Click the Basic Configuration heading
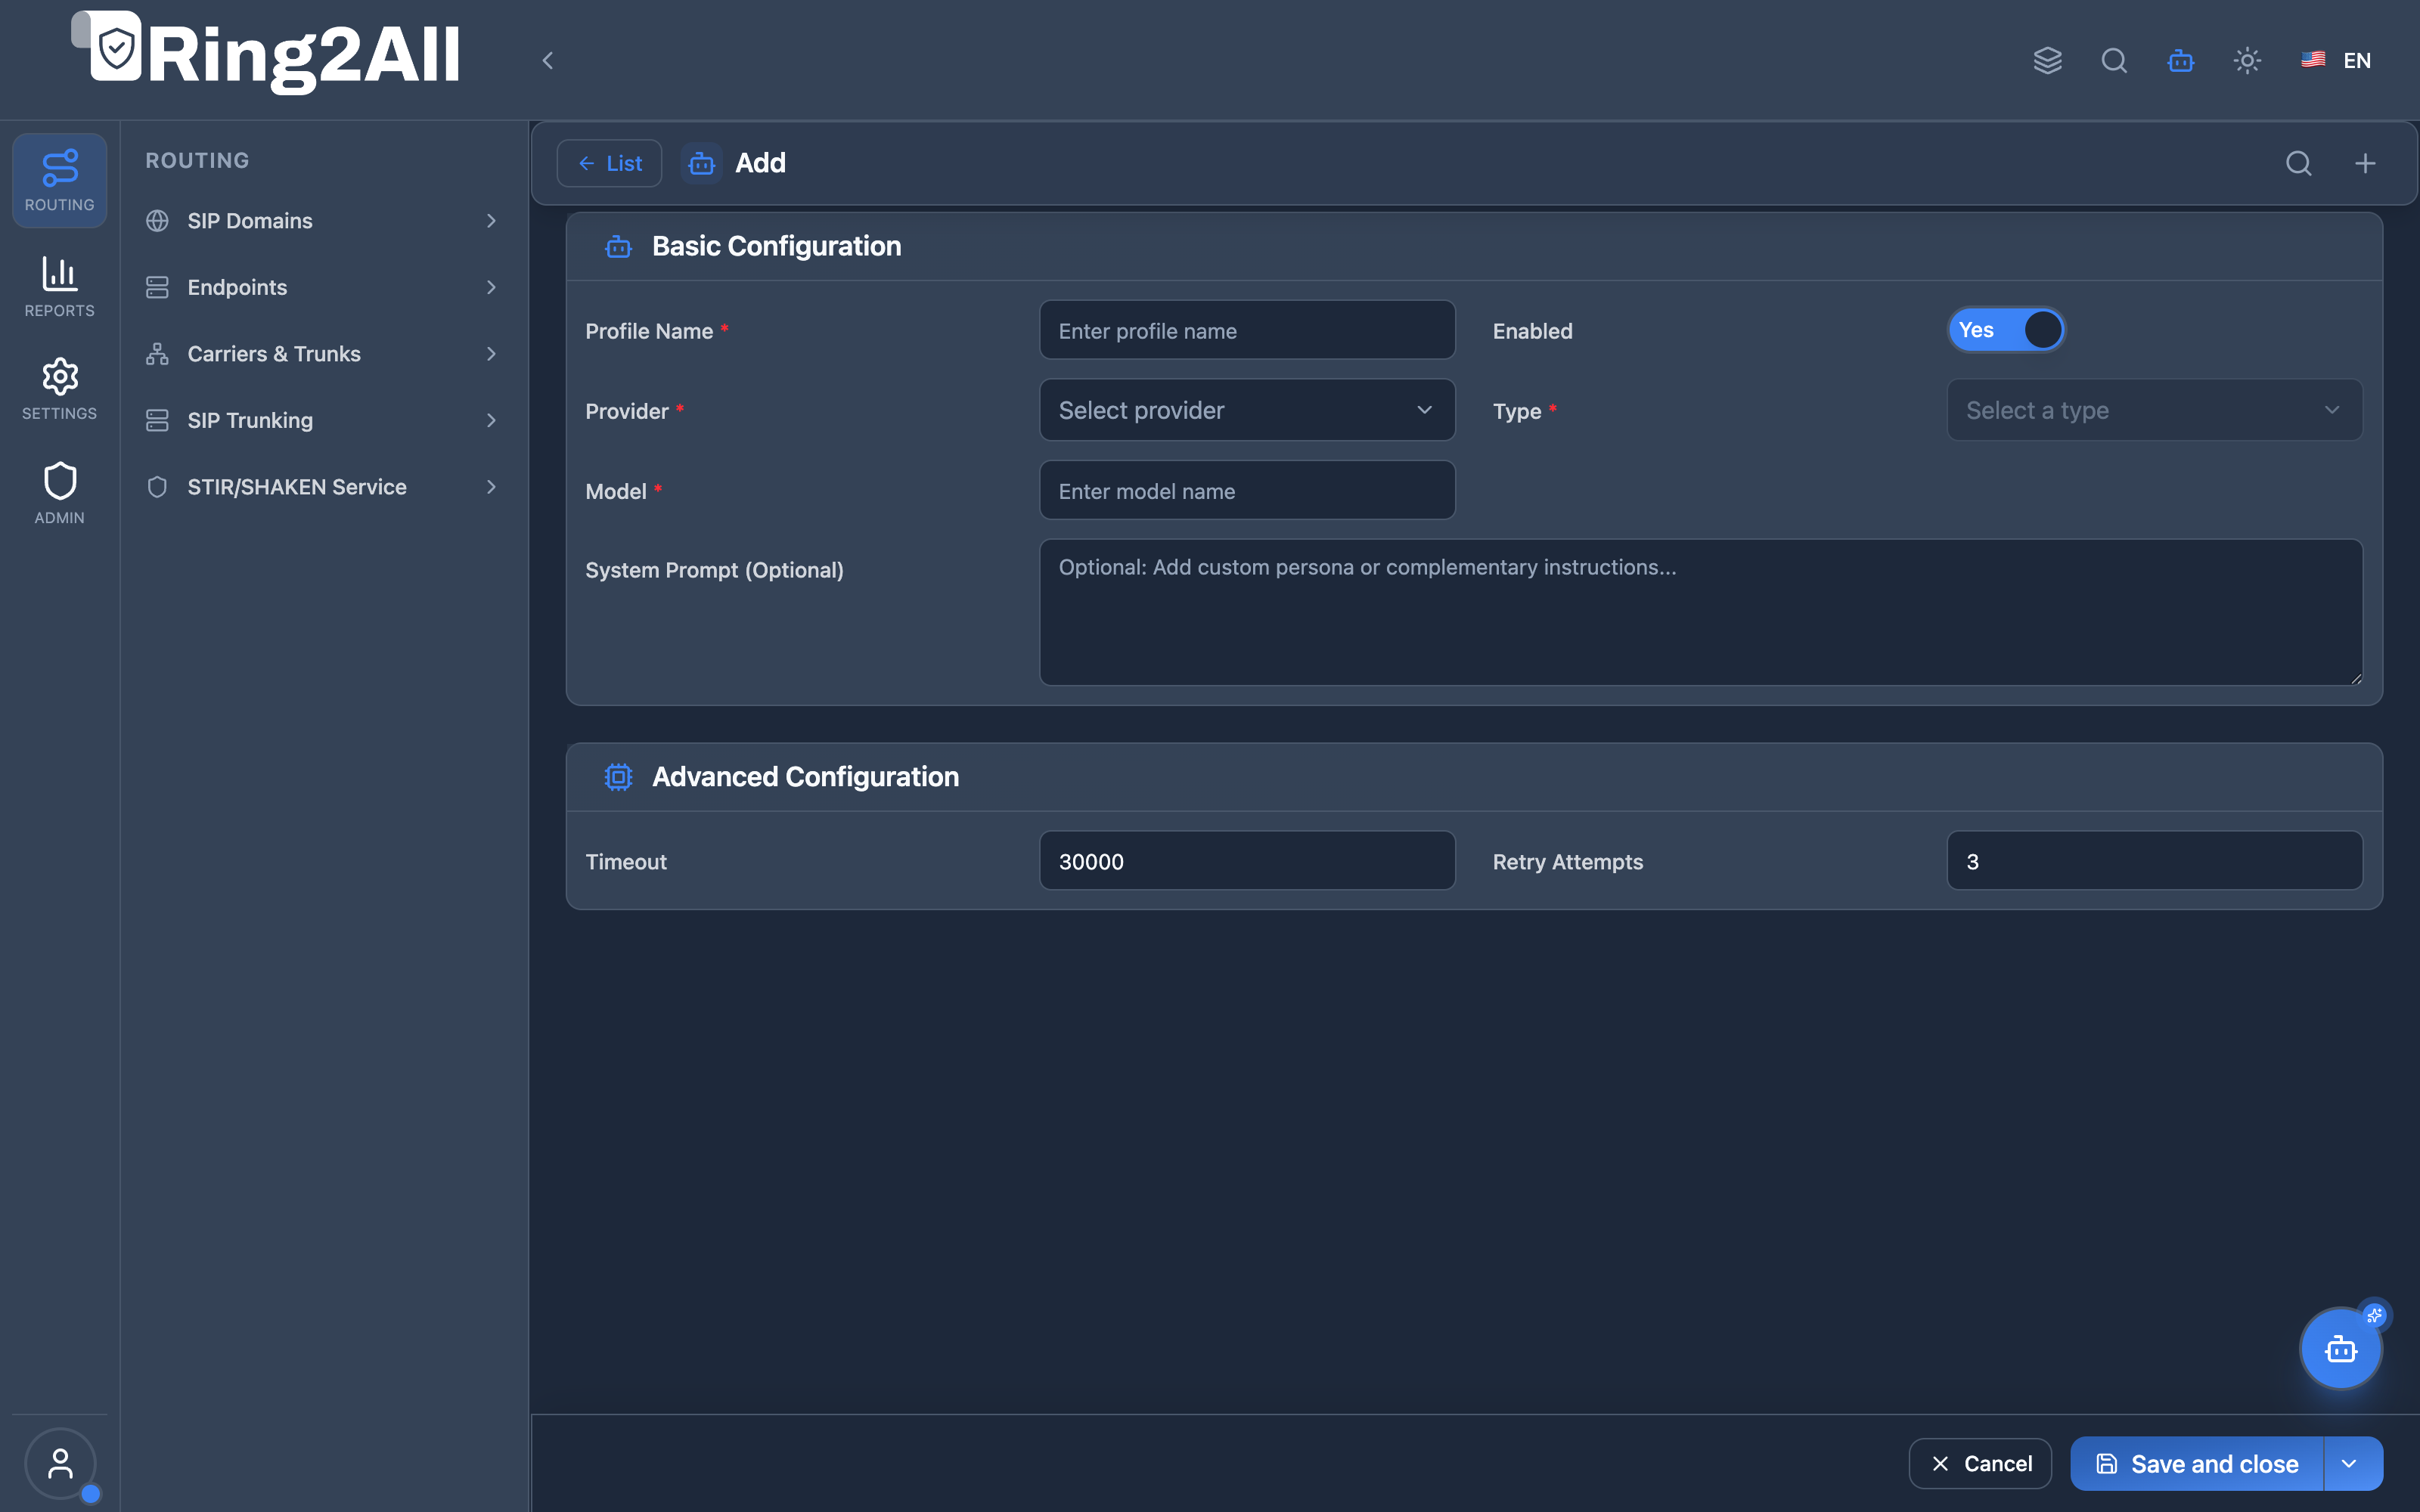Screen dimensions: 2420x1512 [776, 246]
